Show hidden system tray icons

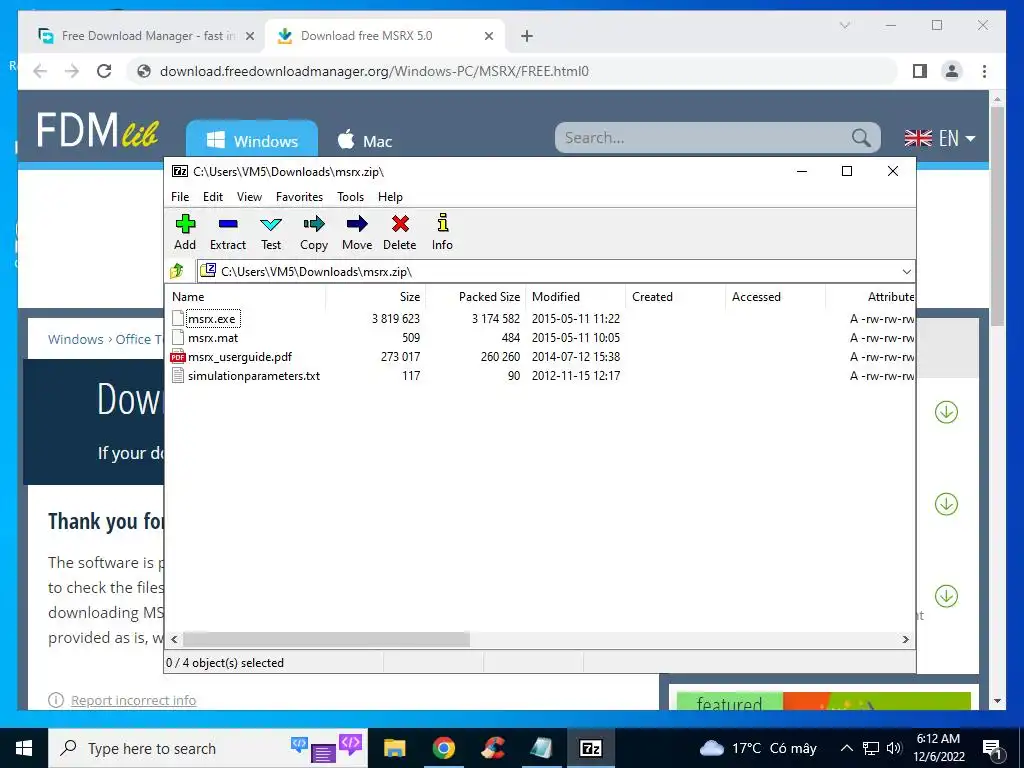click(x=846, y=748)
